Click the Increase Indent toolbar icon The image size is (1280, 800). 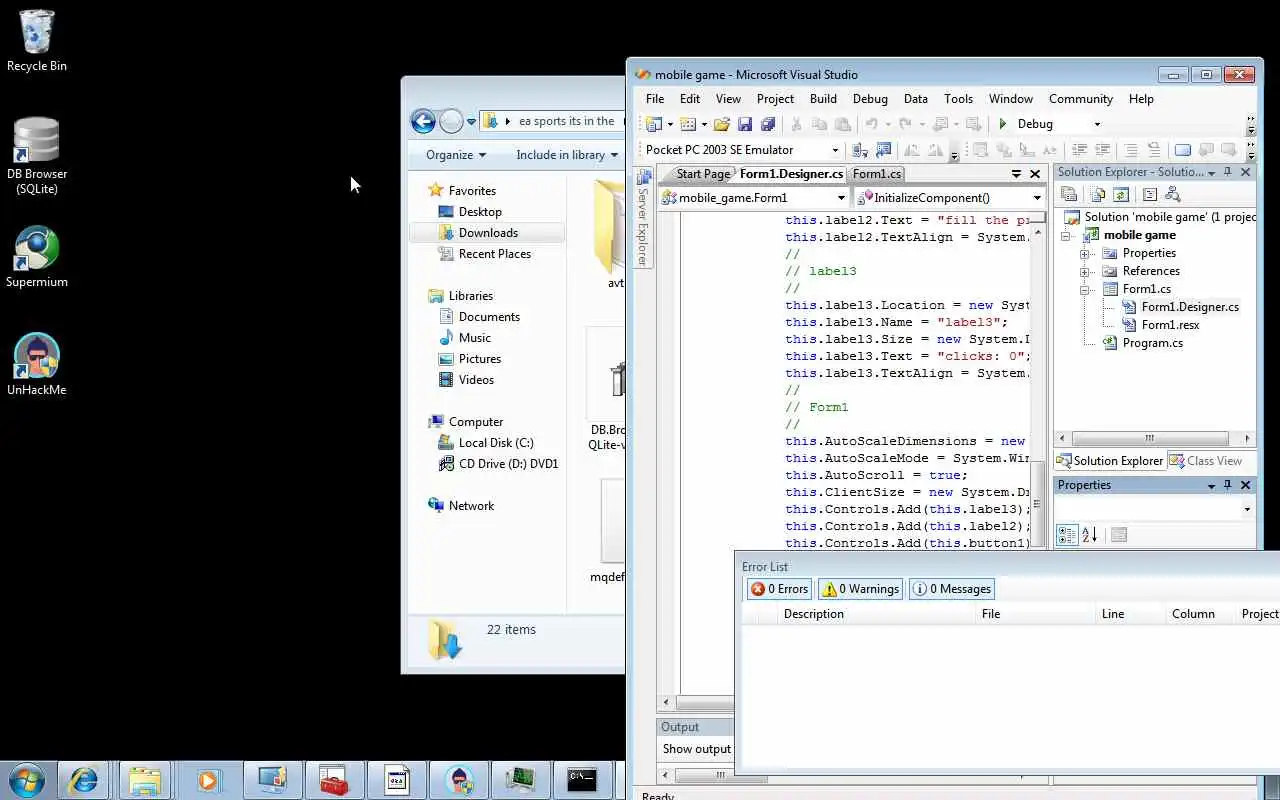click(x=1103, y=150)
